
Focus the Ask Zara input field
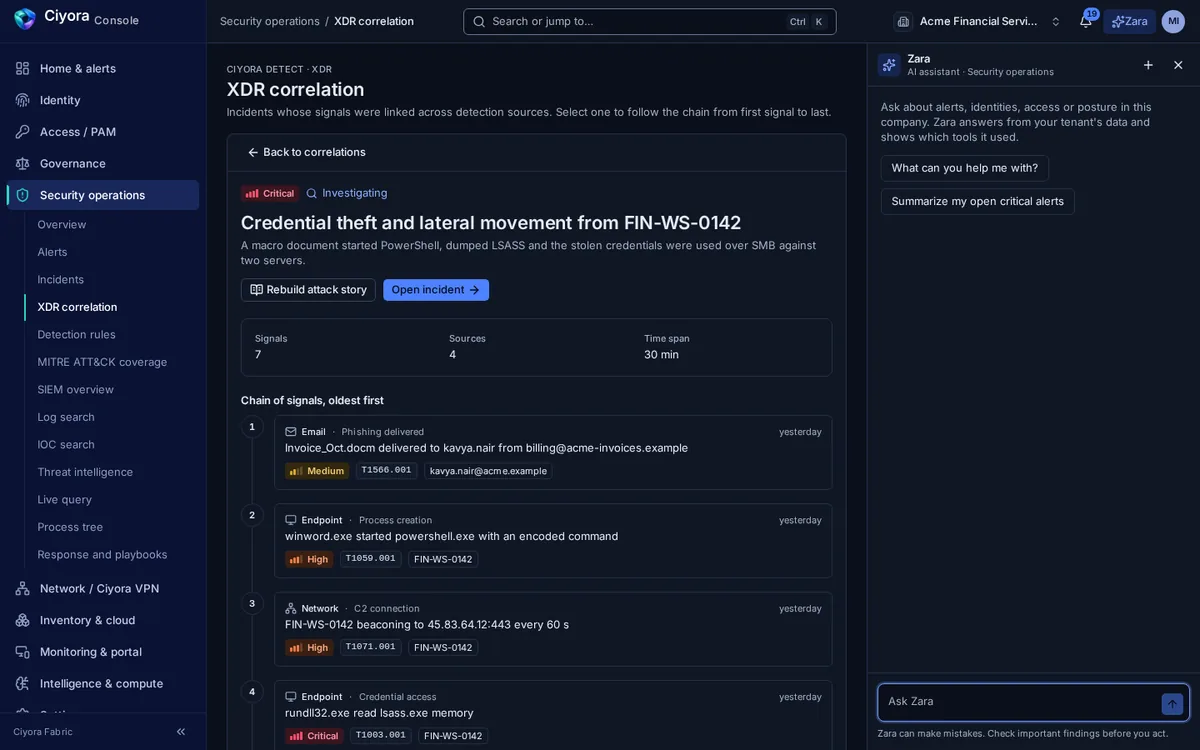1020,702
